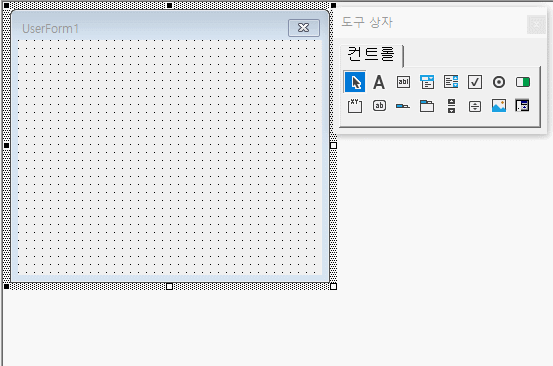This screenshot has width=553, height=366.
Task: Select the Image control tool
Action: click(499, 106)
